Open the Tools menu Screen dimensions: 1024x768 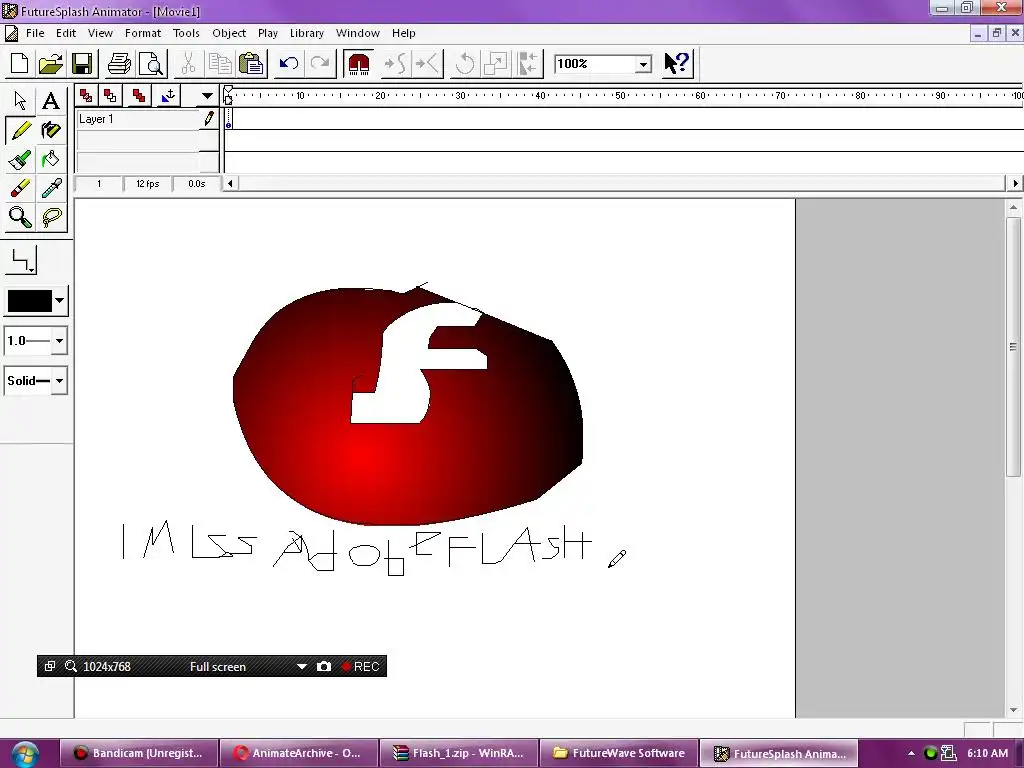(186, 33)
